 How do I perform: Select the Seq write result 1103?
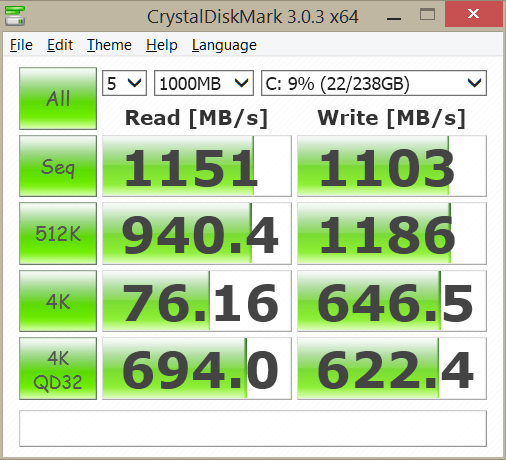point(392,166)
